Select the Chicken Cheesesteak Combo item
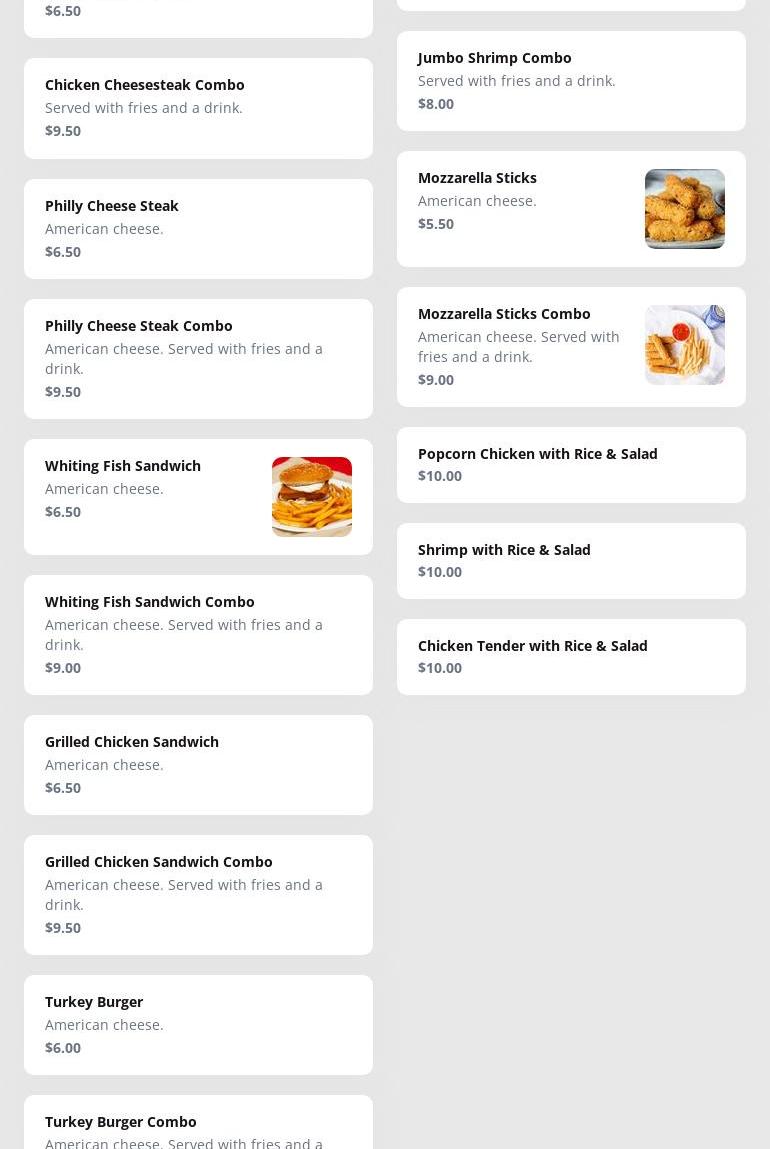The image size is (770, 1149). pyautogui.click(x=145, y=85)
